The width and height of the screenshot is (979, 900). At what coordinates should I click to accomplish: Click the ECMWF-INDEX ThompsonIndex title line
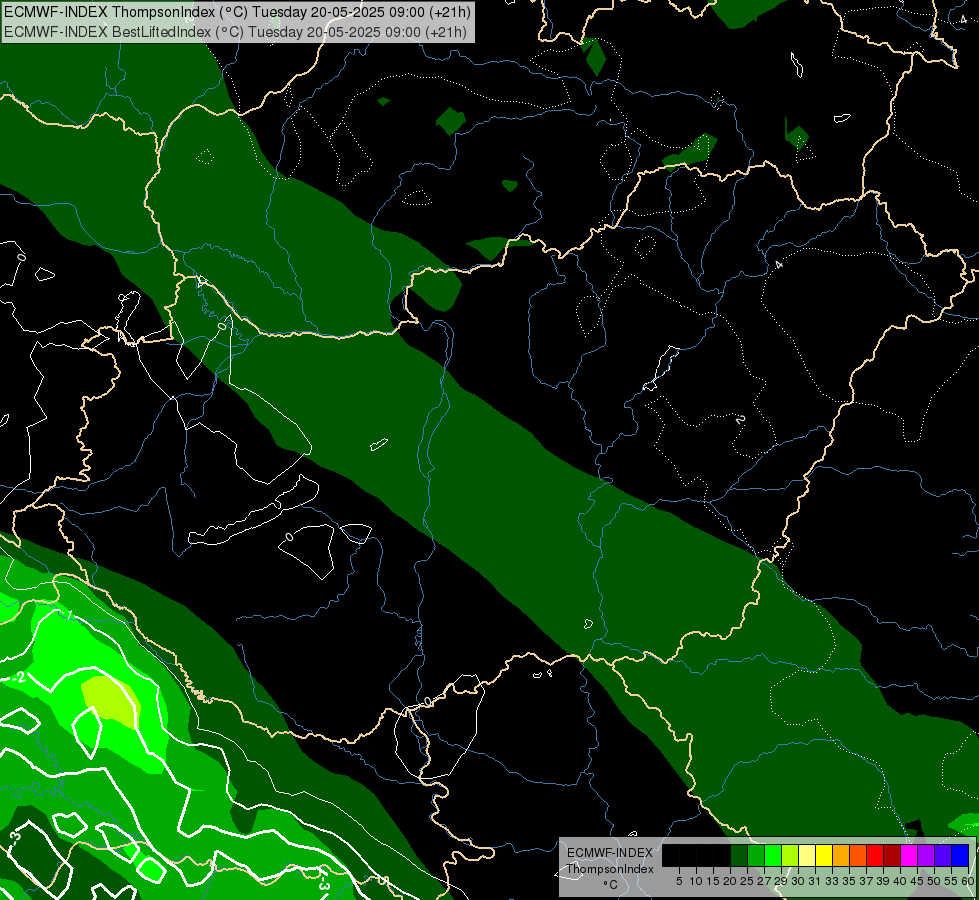pos(237,12)
